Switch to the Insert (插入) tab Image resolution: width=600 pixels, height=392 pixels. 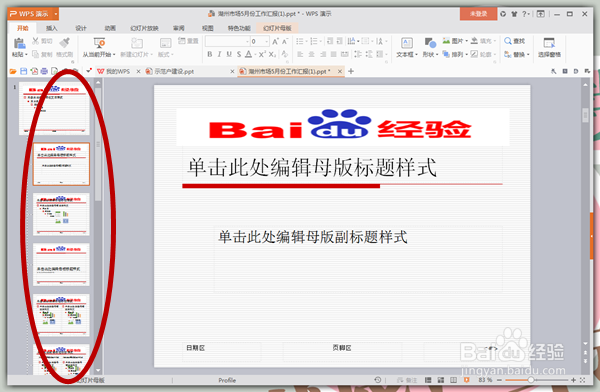(52, 28)
